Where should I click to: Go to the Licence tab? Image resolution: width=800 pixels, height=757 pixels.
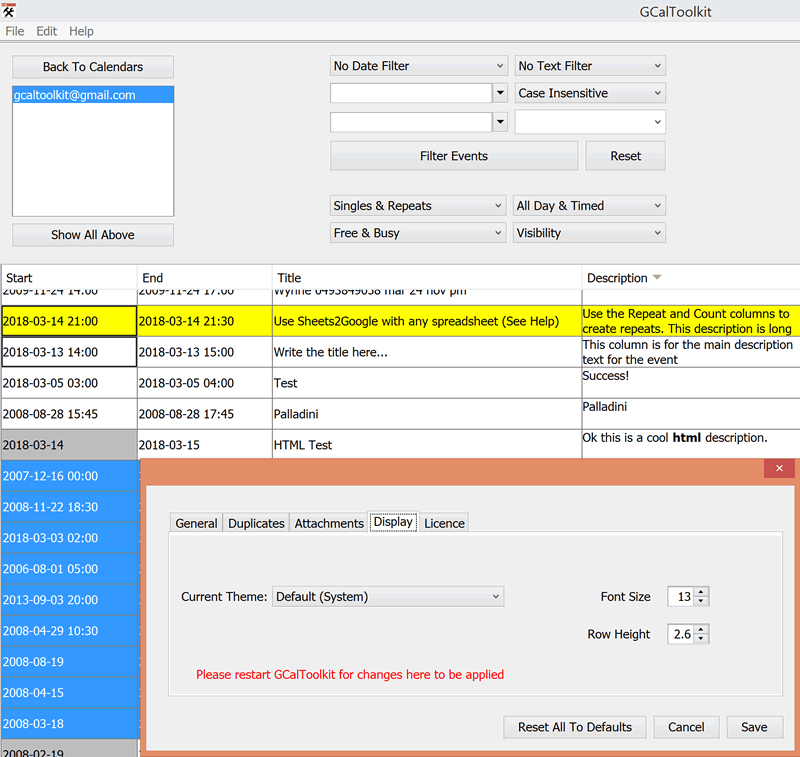[444, 523]
